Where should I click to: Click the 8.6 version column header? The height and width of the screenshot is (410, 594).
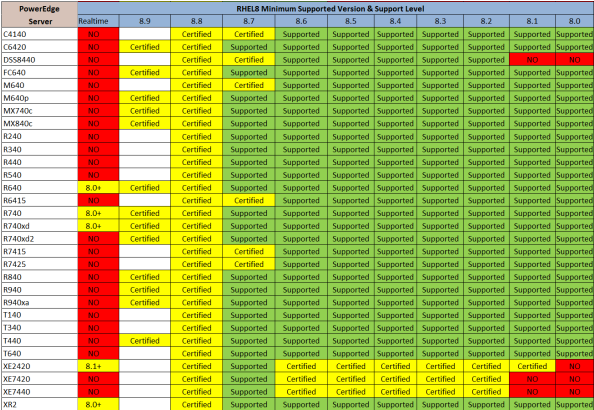point(301,21)
